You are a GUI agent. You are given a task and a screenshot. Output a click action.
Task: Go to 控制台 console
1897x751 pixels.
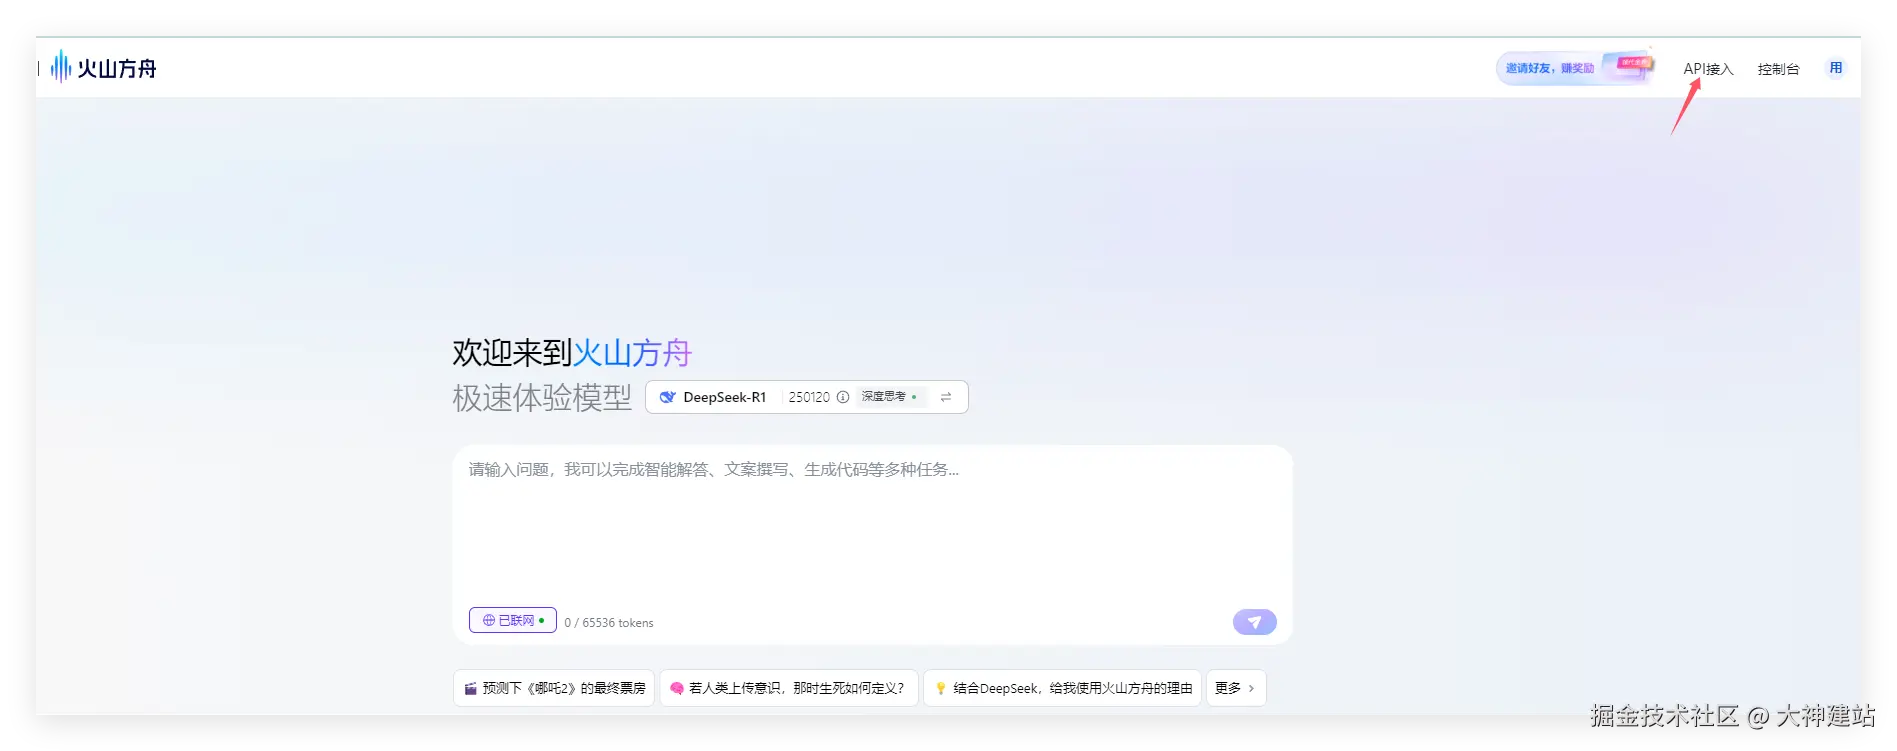(x=1778, y=69)
